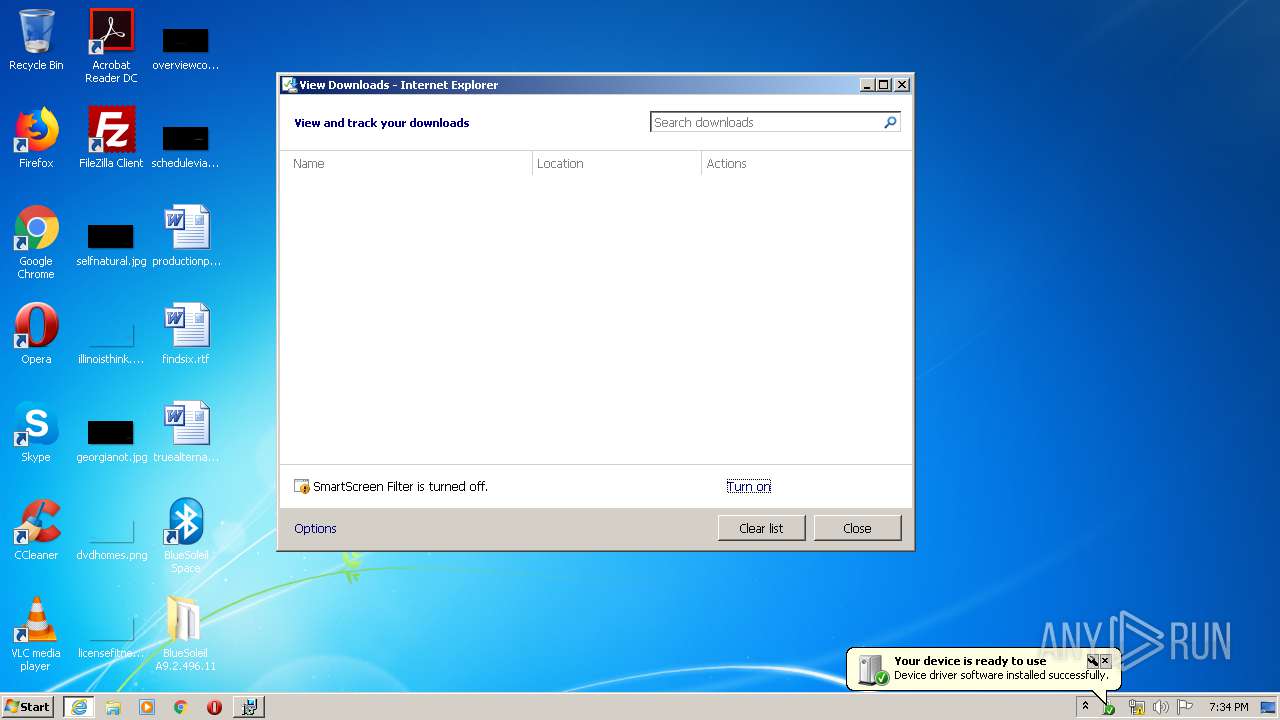Open the Recycle Bin desktop icon

pos(36,40)
